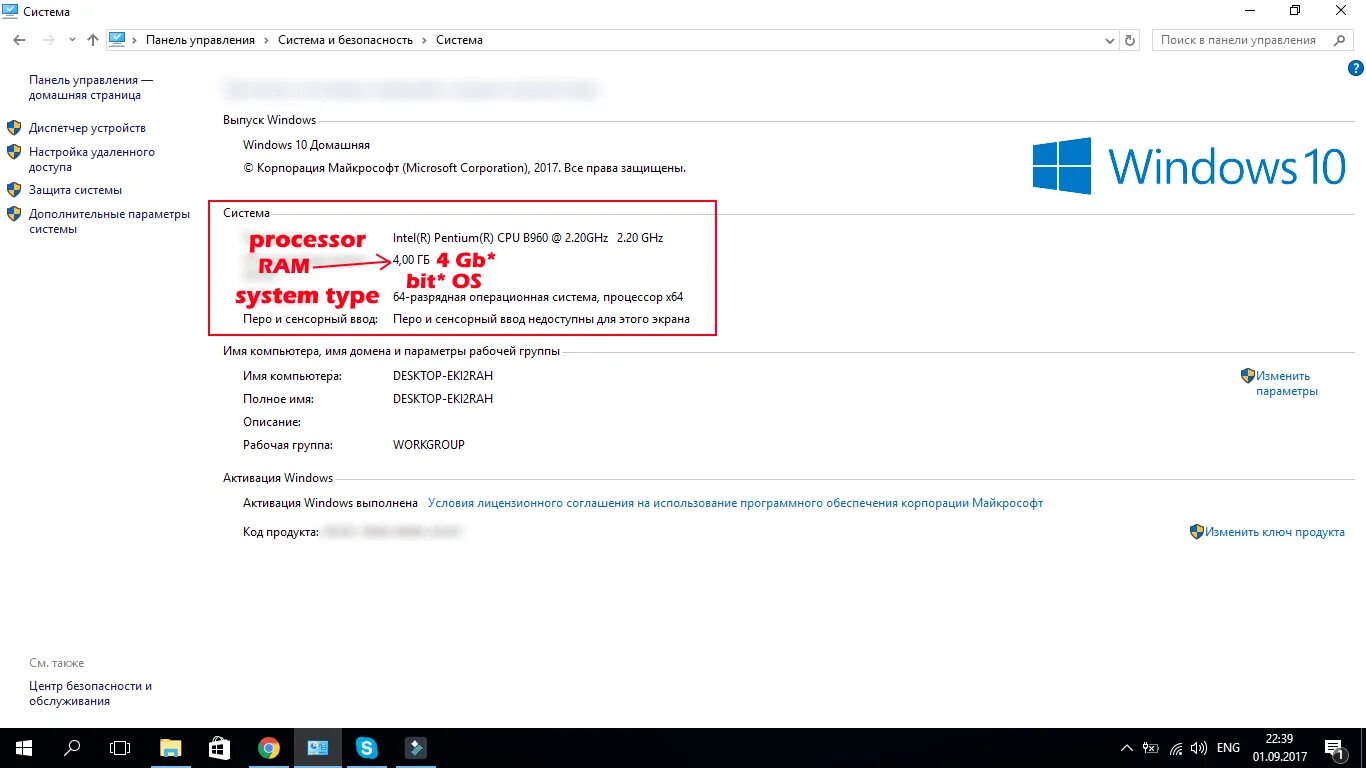Expand the address bar history dropdown
Image resolution: width=1366 pixels, height=768 pixels.
[x=1110, y=40]
